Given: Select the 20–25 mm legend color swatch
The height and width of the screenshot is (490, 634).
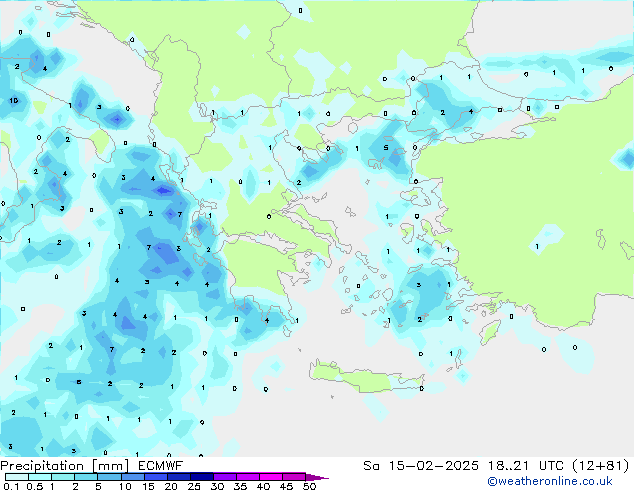Looking at the screenshot, I should (x=179, y=477).
